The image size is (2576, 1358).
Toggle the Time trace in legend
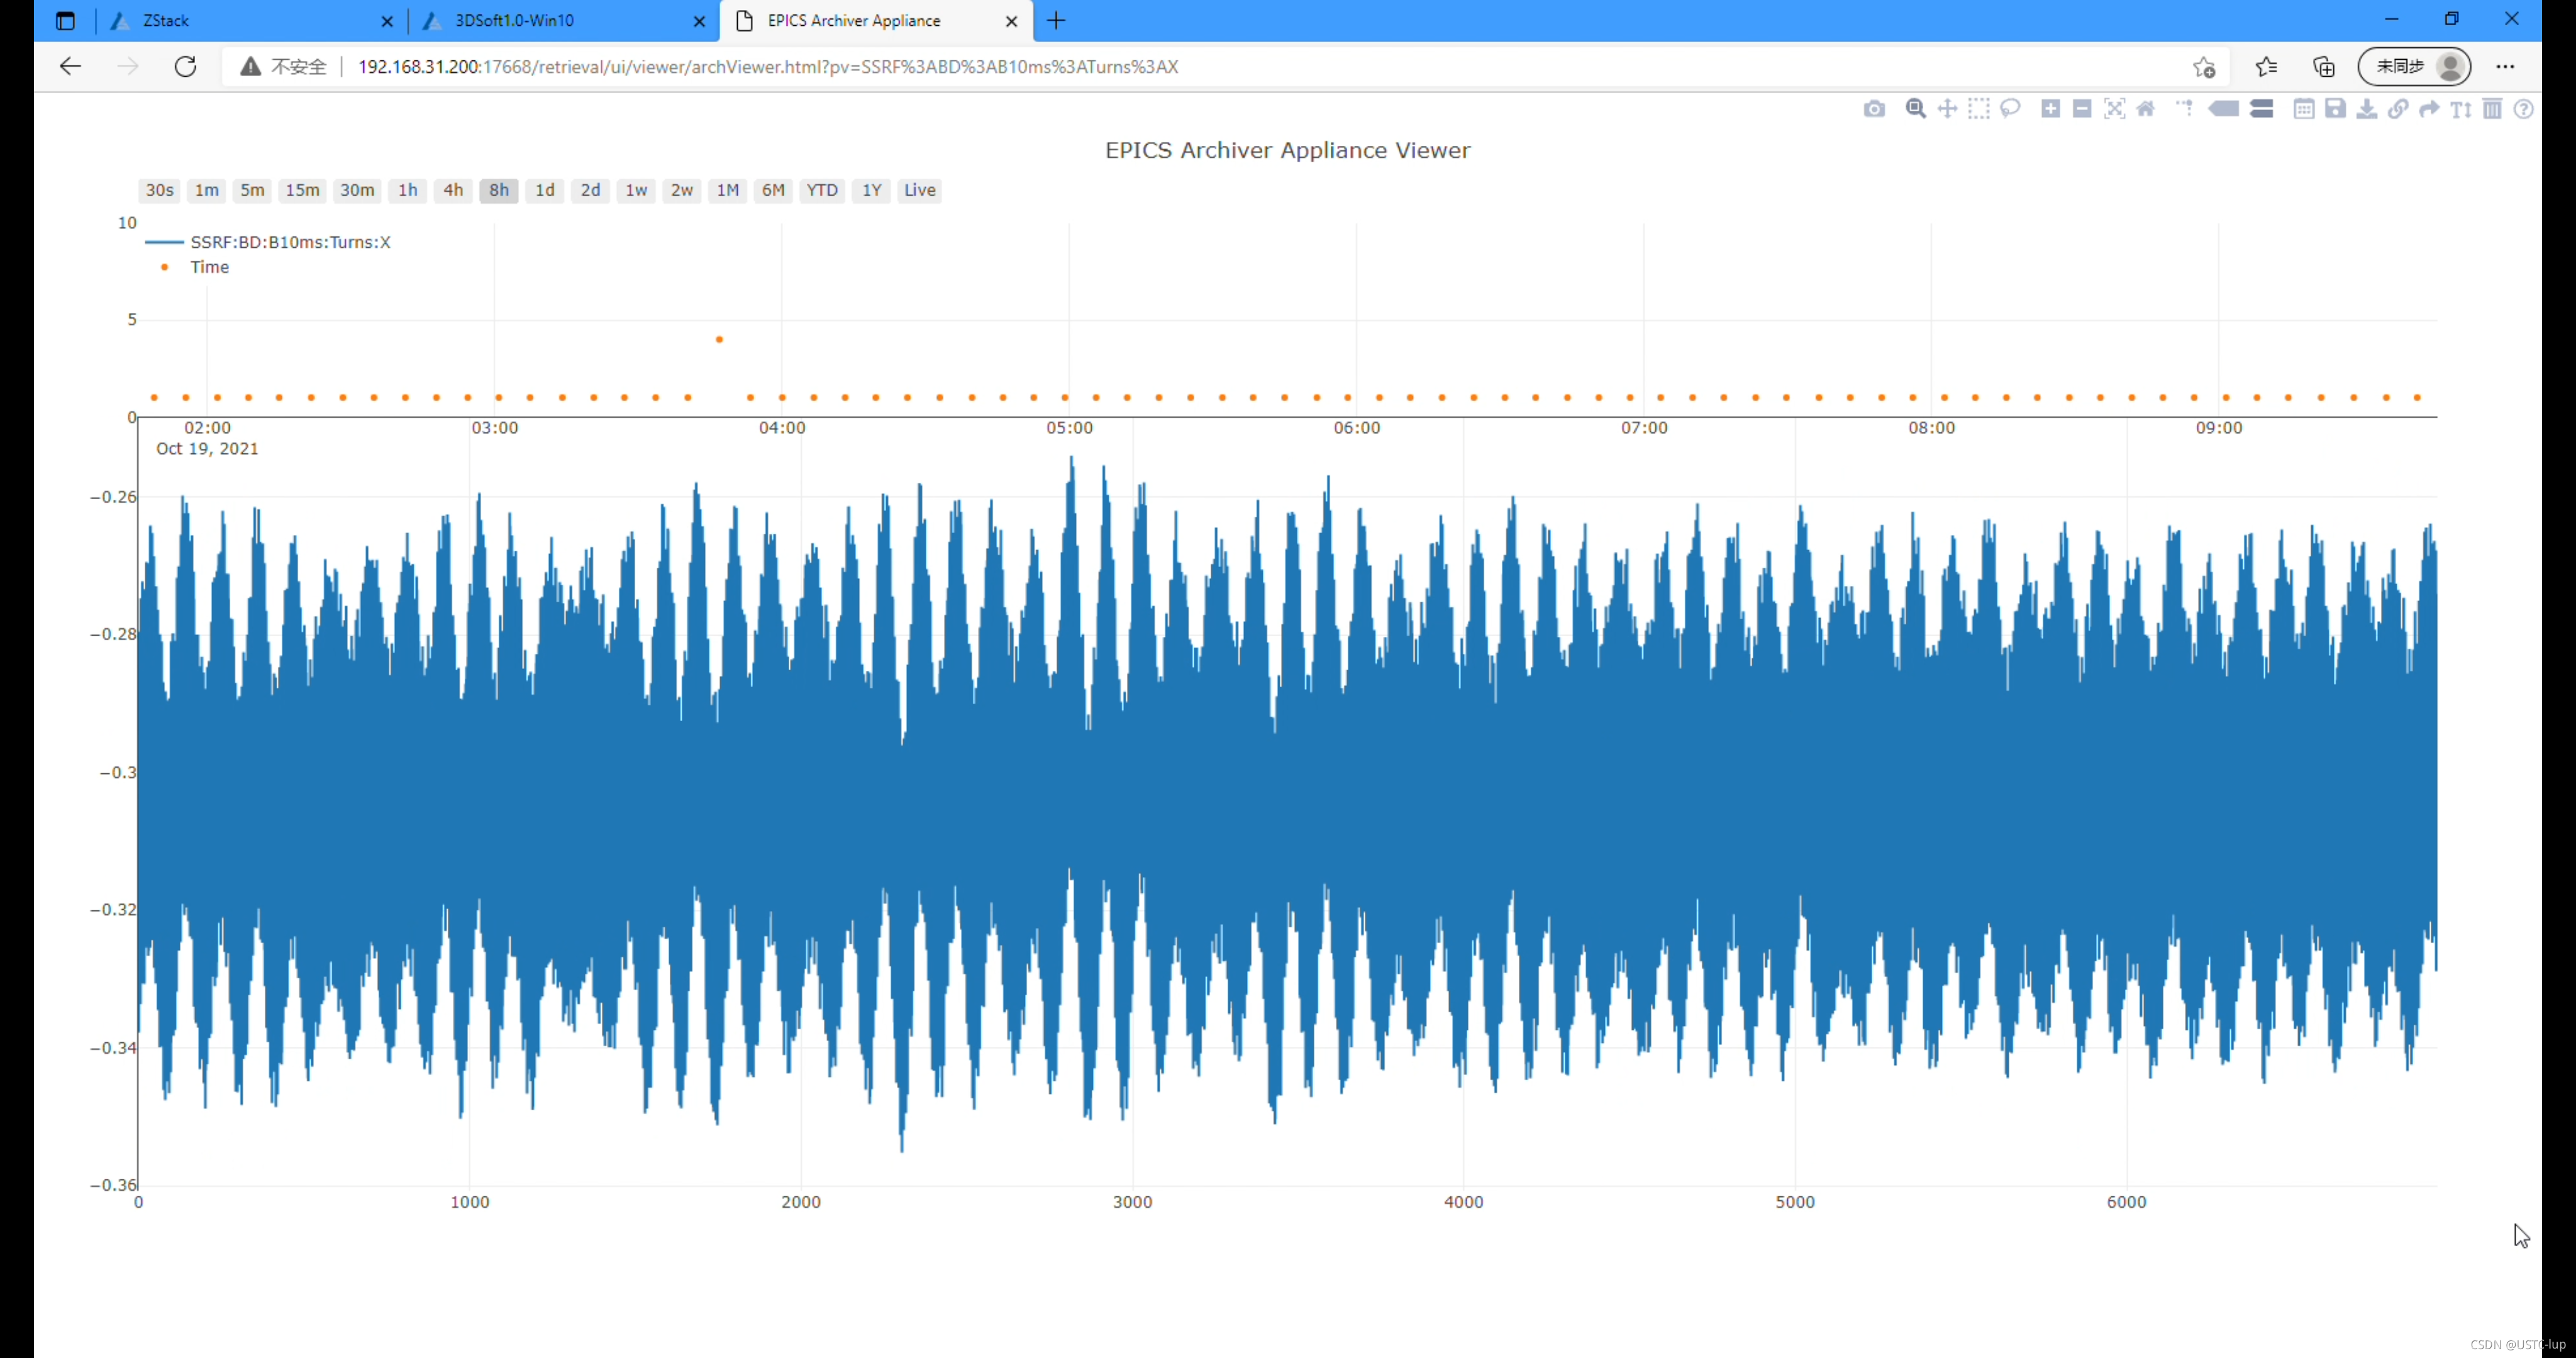point(209,267)
